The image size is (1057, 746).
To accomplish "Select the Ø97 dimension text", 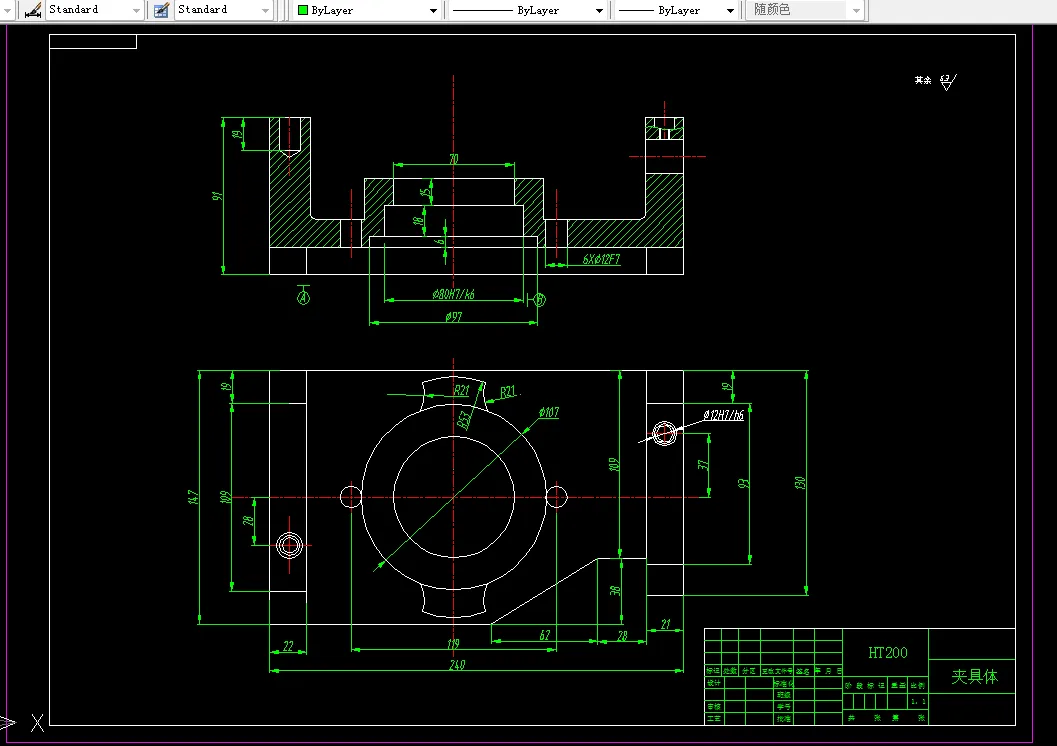I will (454, 317).
